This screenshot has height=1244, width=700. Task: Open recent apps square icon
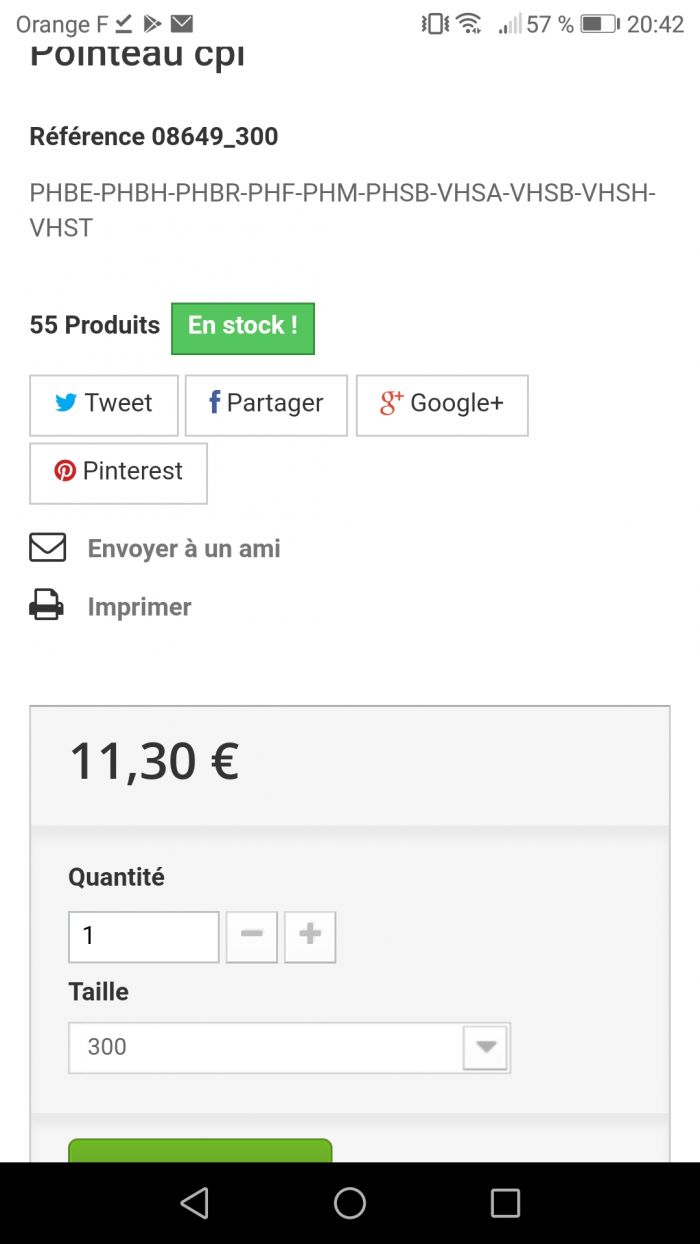point(505,1203)
